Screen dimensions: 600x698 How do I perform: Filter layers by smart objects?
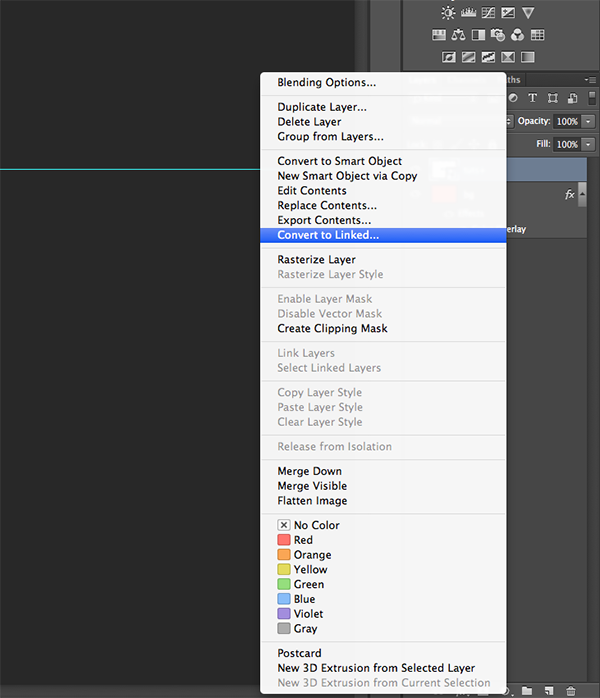[572, 98]
